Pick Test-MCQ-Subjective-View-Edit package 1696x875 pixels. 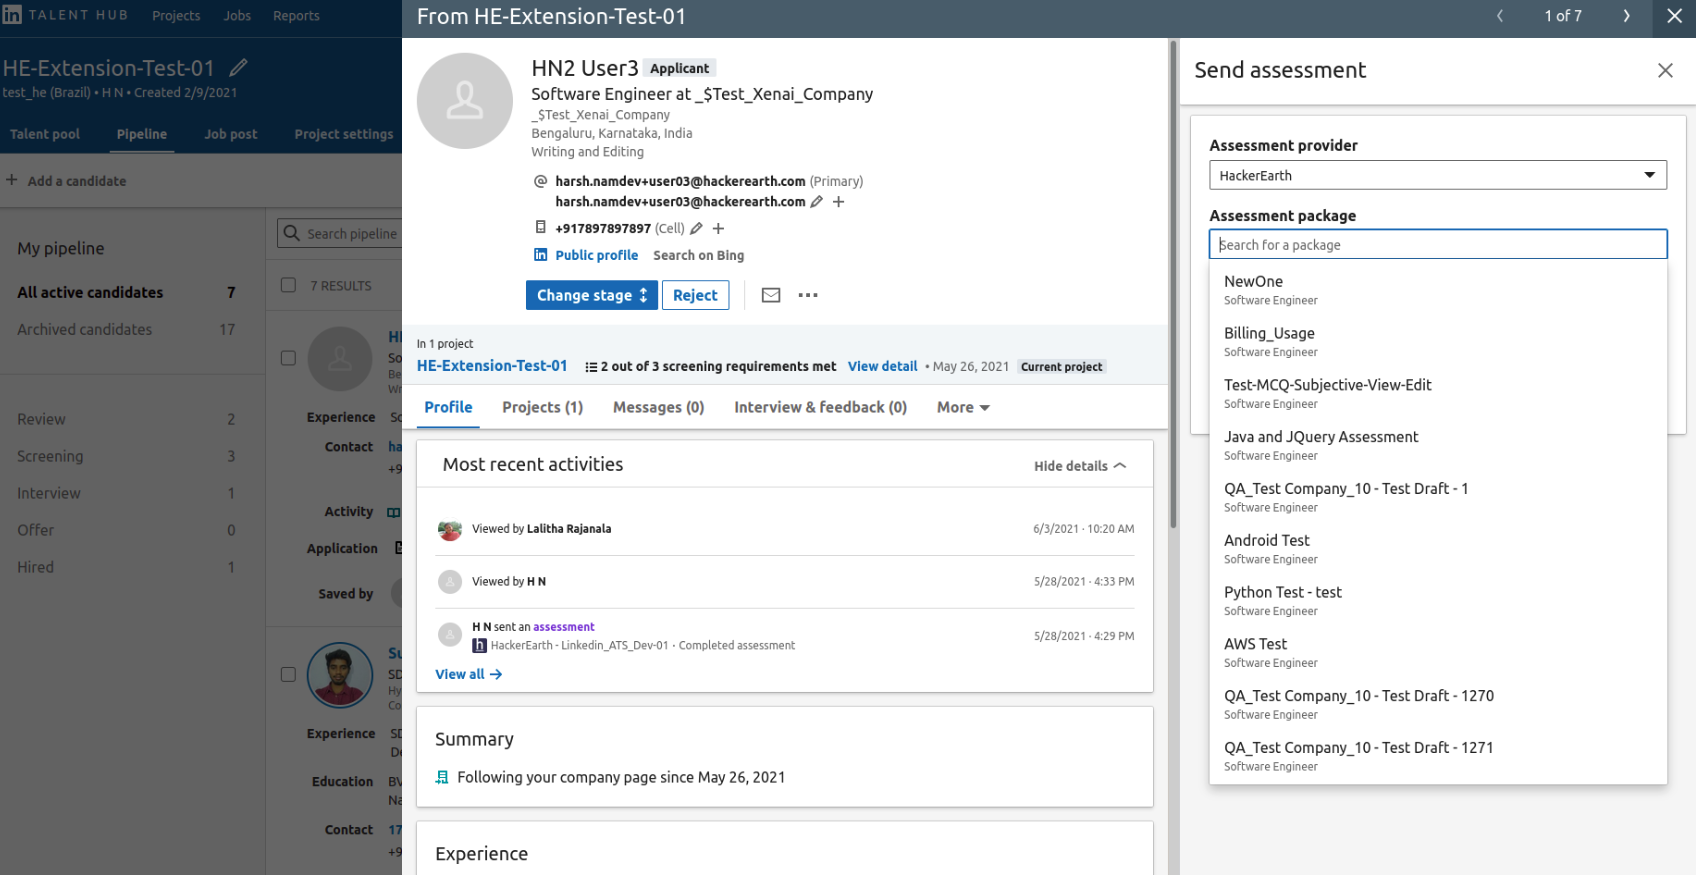click(x=1438, y=394)
